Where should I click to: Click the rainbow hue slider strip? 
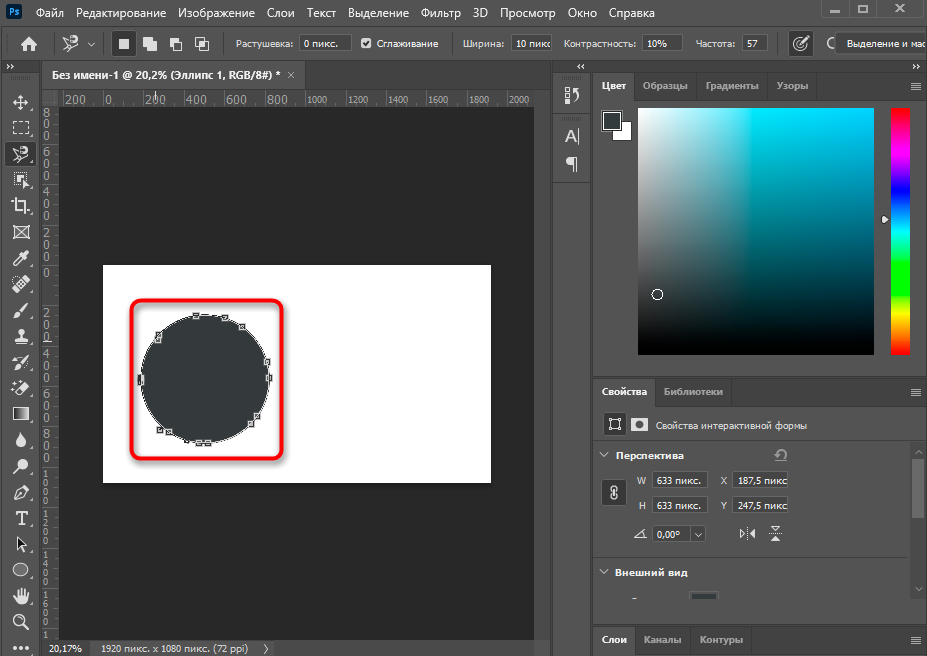tap(900, 230)
